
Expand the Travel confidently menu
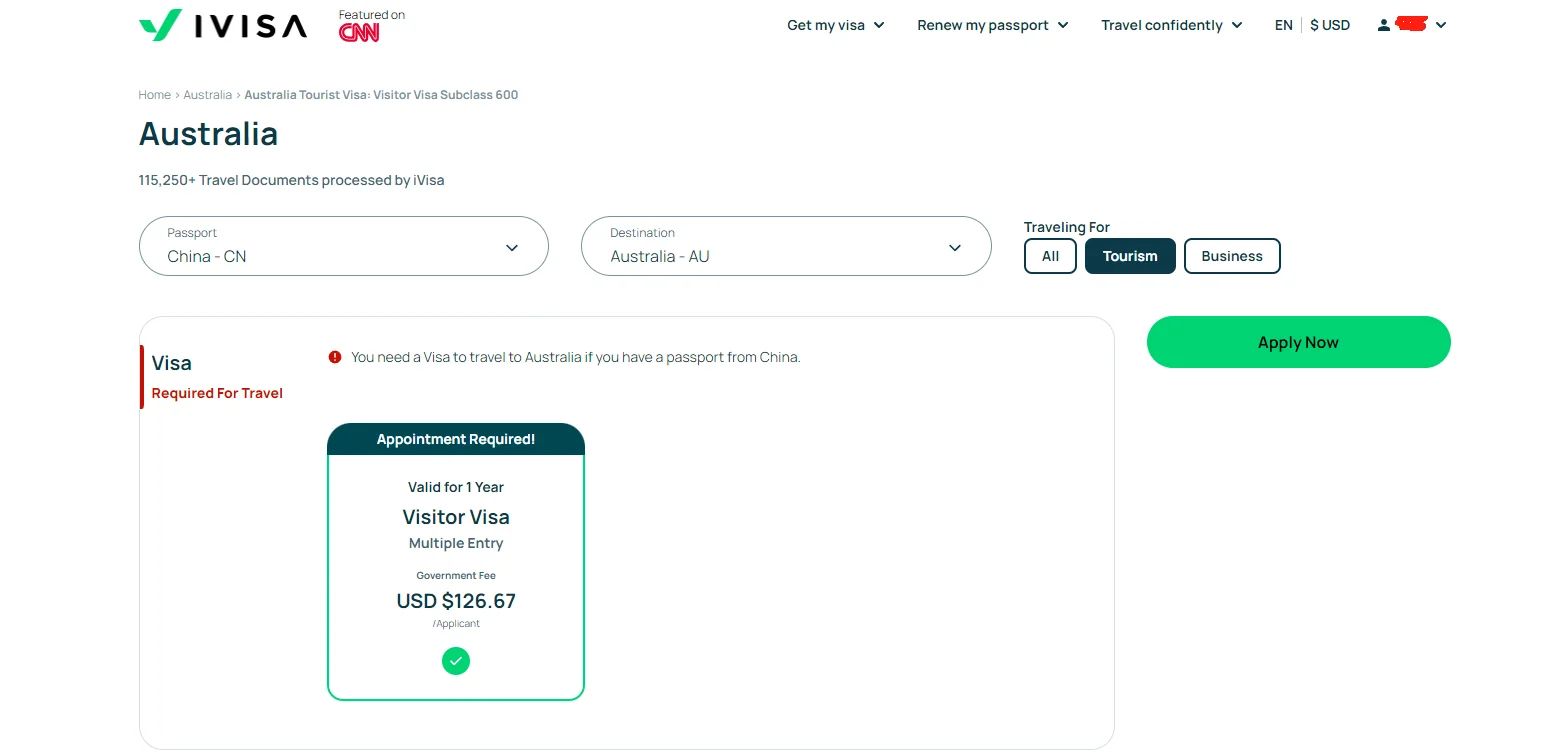(1172, 25)
